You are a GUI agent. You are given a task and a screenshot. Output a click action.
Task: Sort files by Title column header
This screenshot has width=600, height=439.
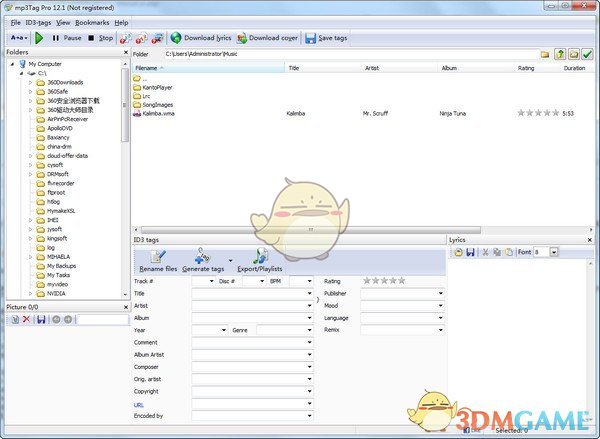(x=323, y=68)
